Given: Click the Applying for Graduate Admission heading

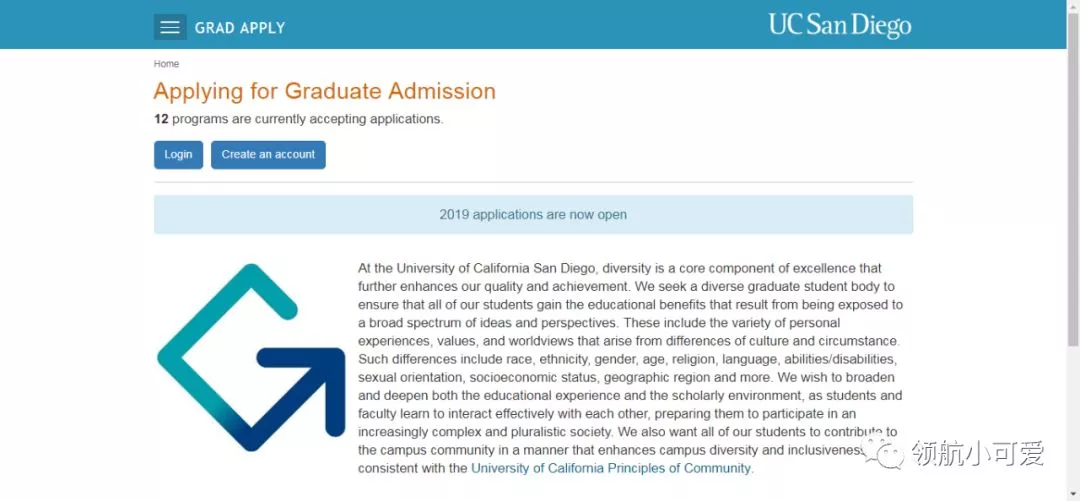Looking at the screenshot, I should pyautogui.click(x=324, y=91).
